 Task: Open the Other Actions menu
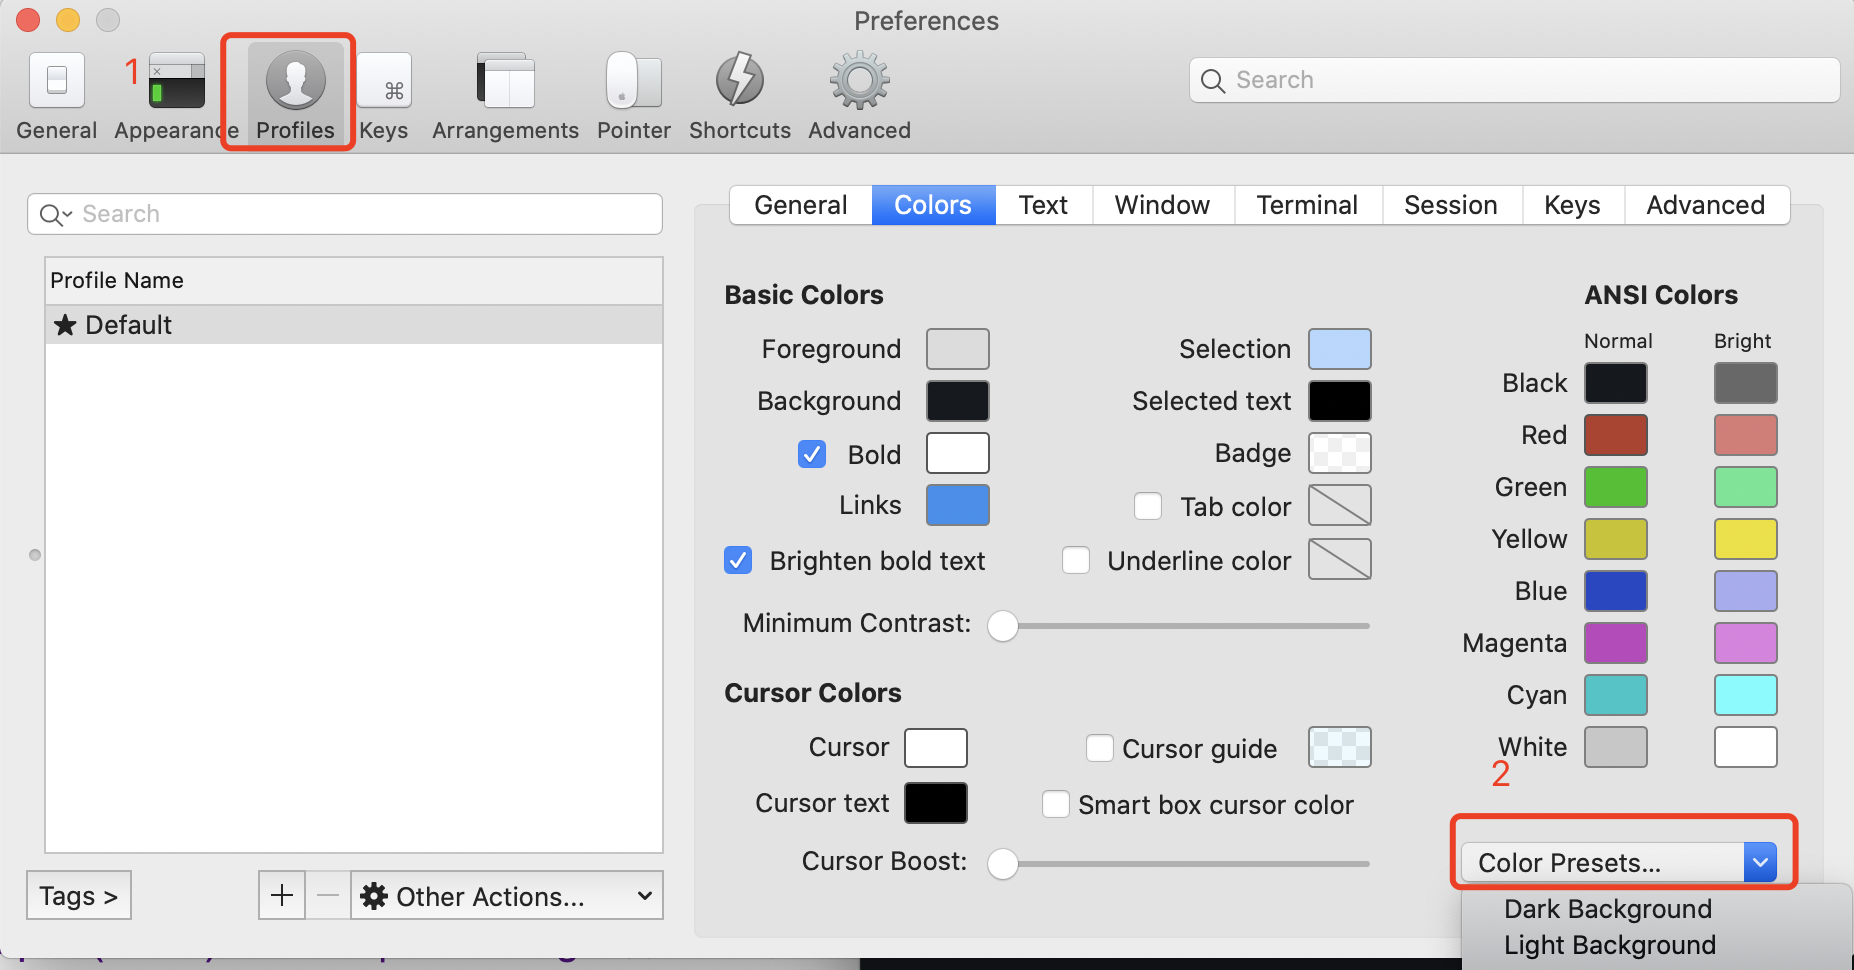click(x=505, y=895)
